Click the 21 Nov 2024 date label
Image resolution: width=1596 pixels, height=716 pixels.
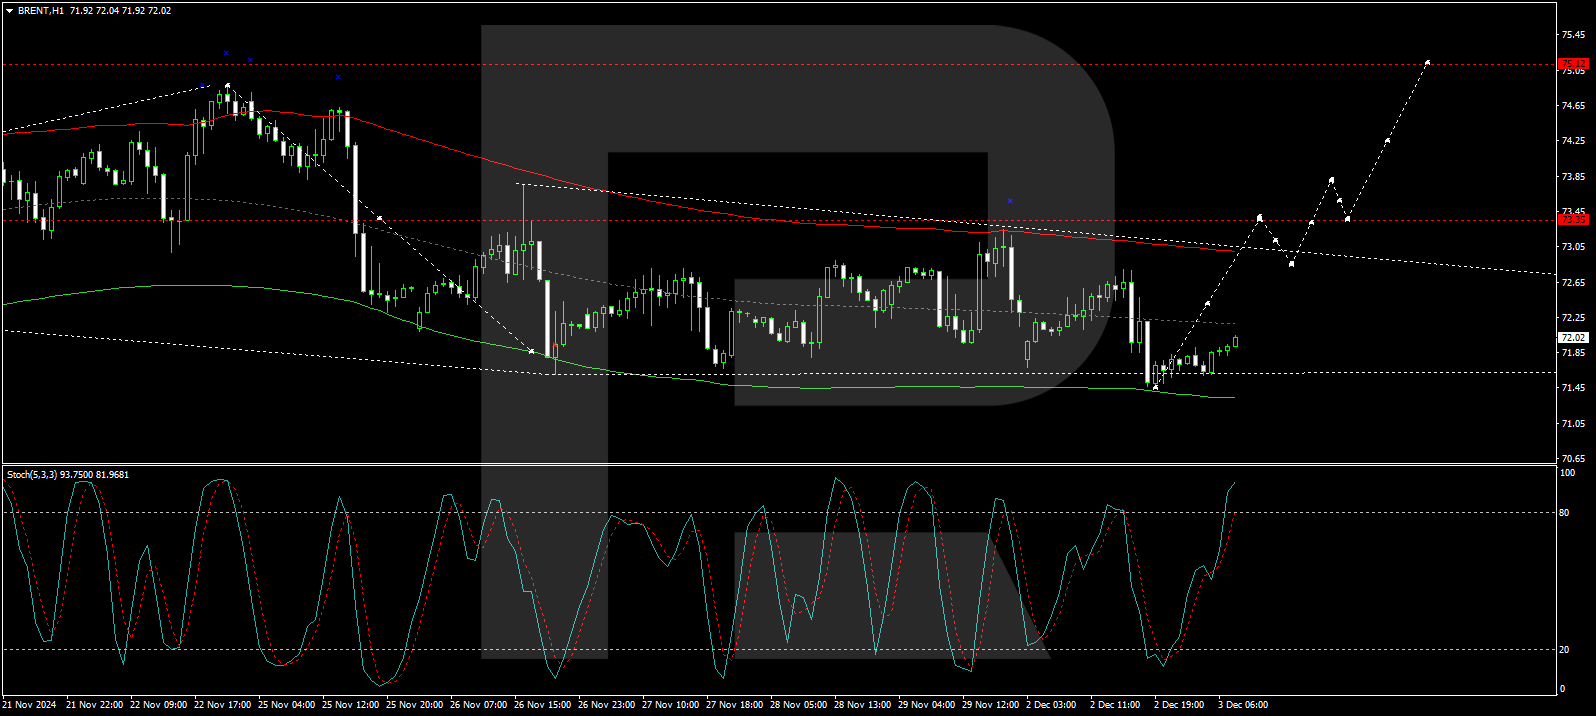(31, 705)
